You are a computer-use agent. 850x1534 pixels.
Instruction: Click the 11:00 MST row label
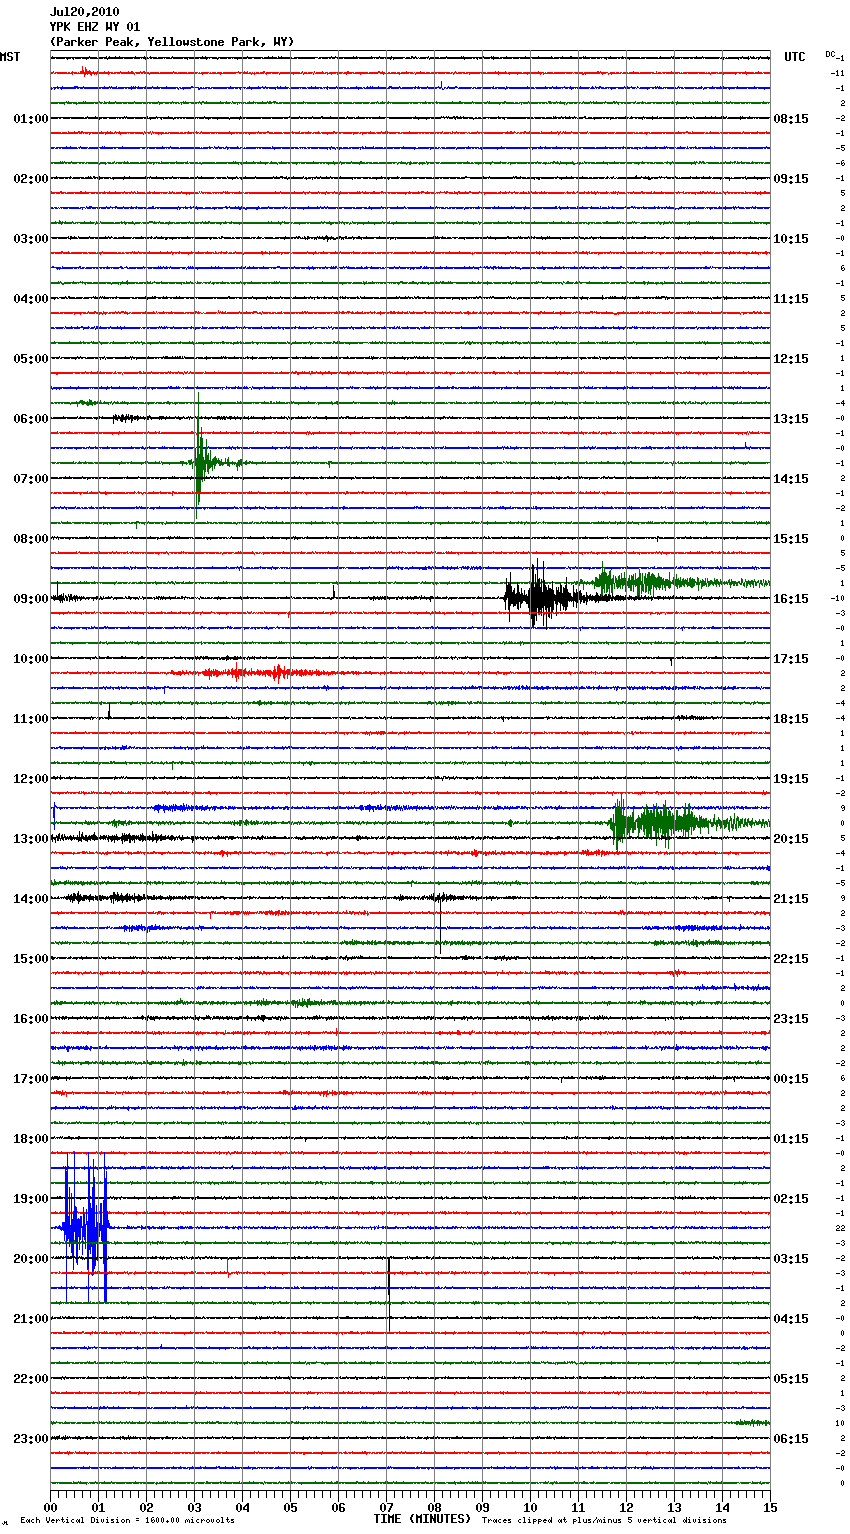pyautogui.click(x=31, y=719)
